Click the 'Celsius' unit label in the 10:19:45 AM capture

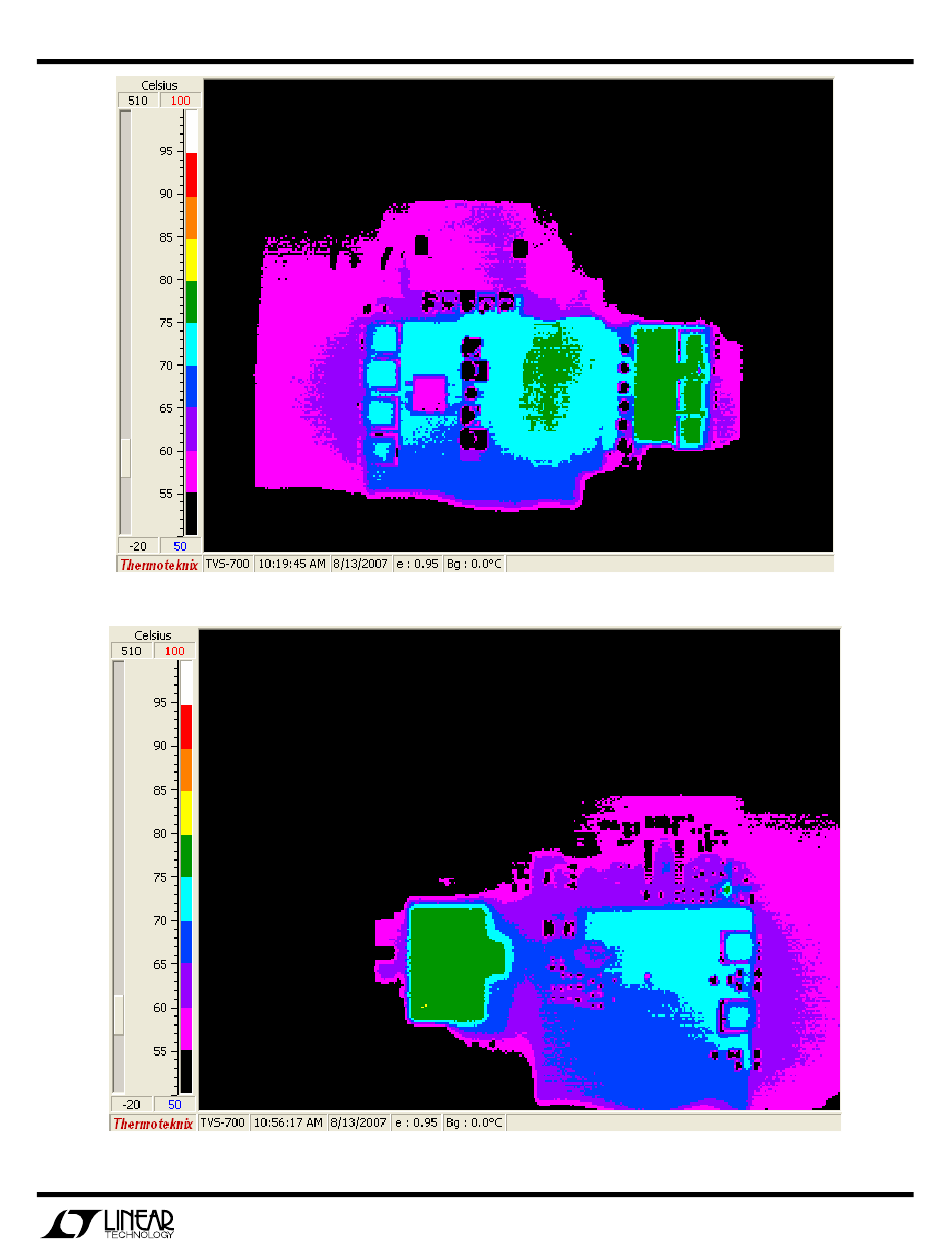pyautogui.click(x=159, y=85)
